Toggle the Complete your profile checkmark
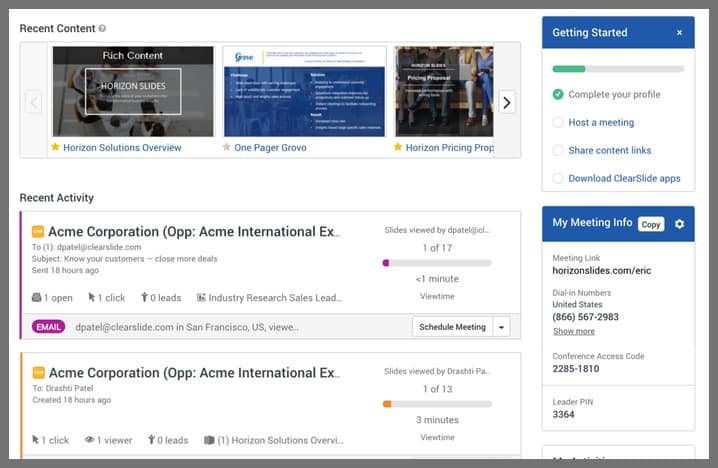 pyautogui.click(x=558, y=95)
